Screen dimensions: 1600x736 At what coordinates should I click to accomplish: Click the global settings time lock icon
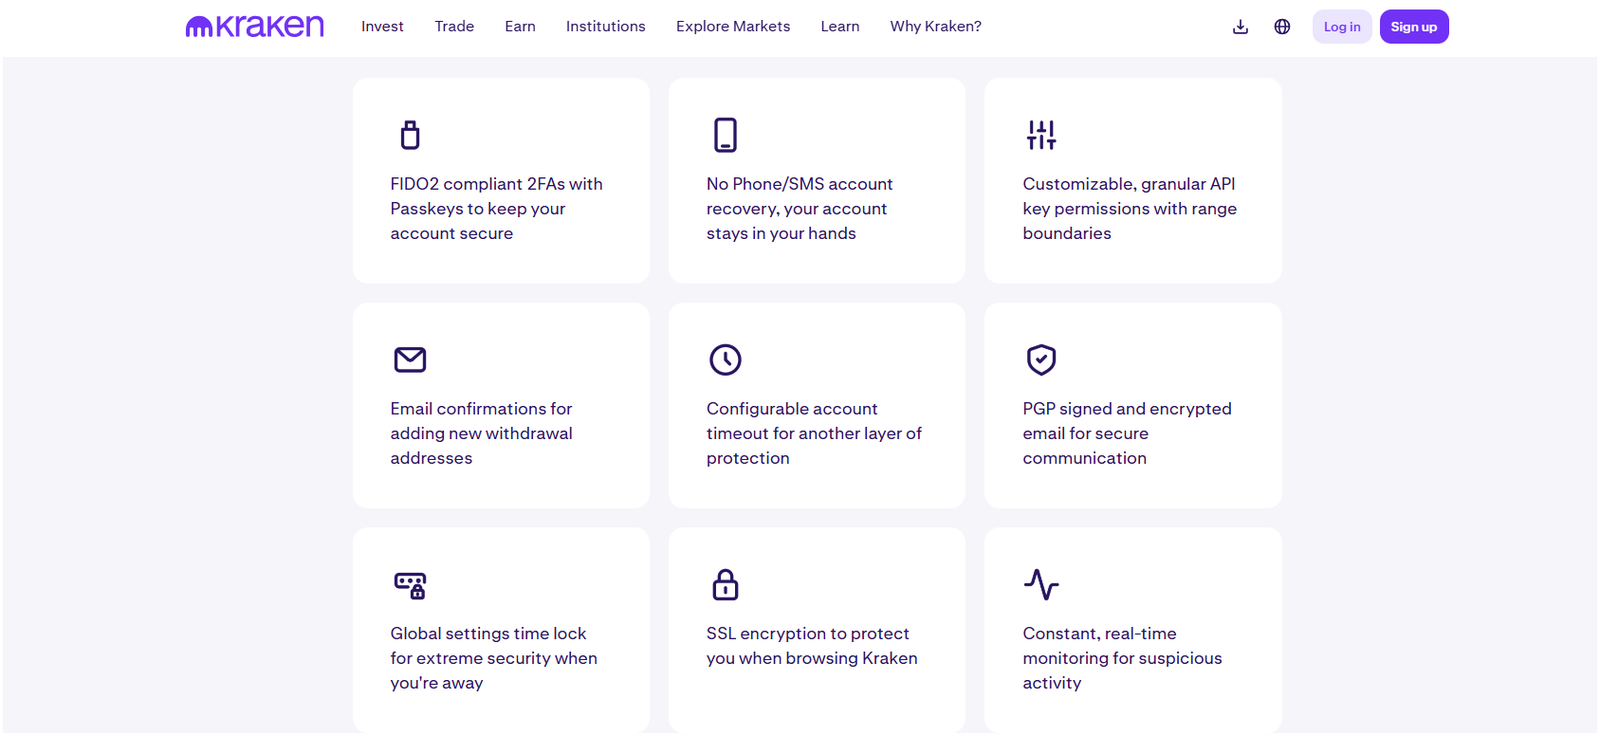pos(410,585)
